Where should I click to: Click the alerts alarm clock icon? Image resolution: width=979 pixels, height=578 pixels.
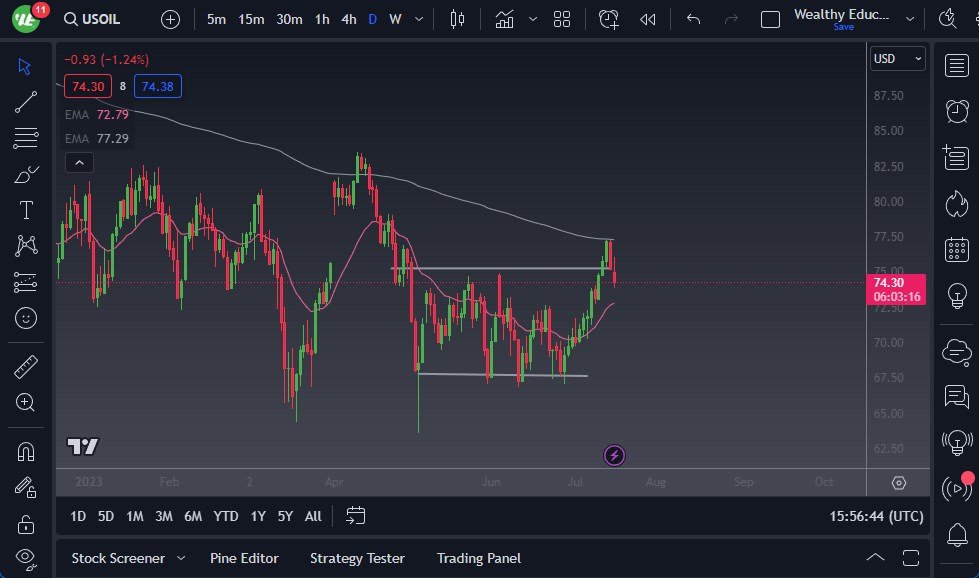point(956,110)
